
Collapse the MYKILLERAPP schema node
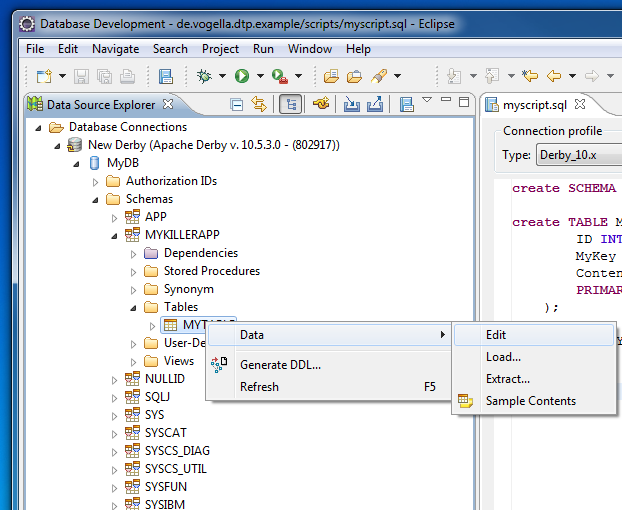click(x=115, y=235)
